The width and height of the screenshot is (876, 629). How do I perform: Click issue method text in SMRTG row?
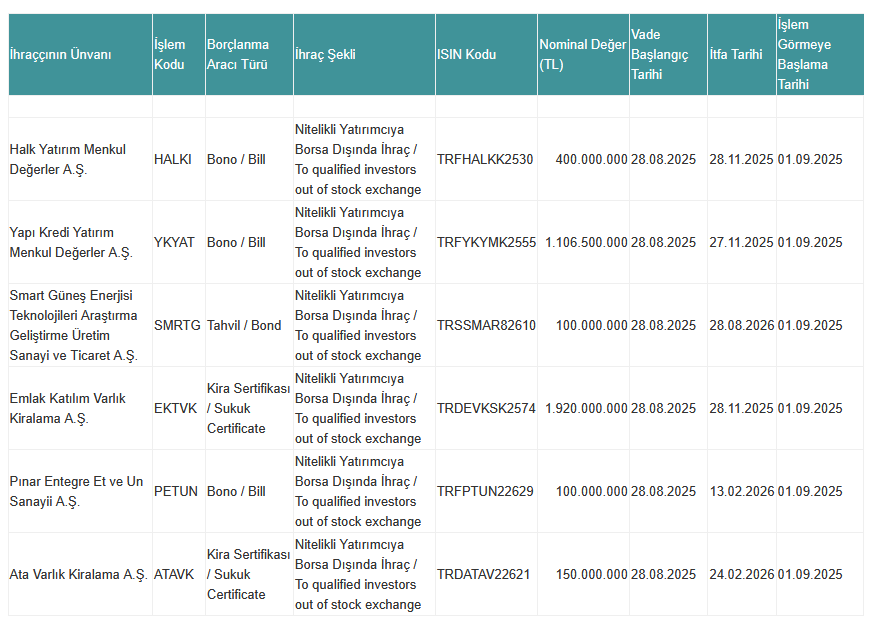tap(358, 326)
